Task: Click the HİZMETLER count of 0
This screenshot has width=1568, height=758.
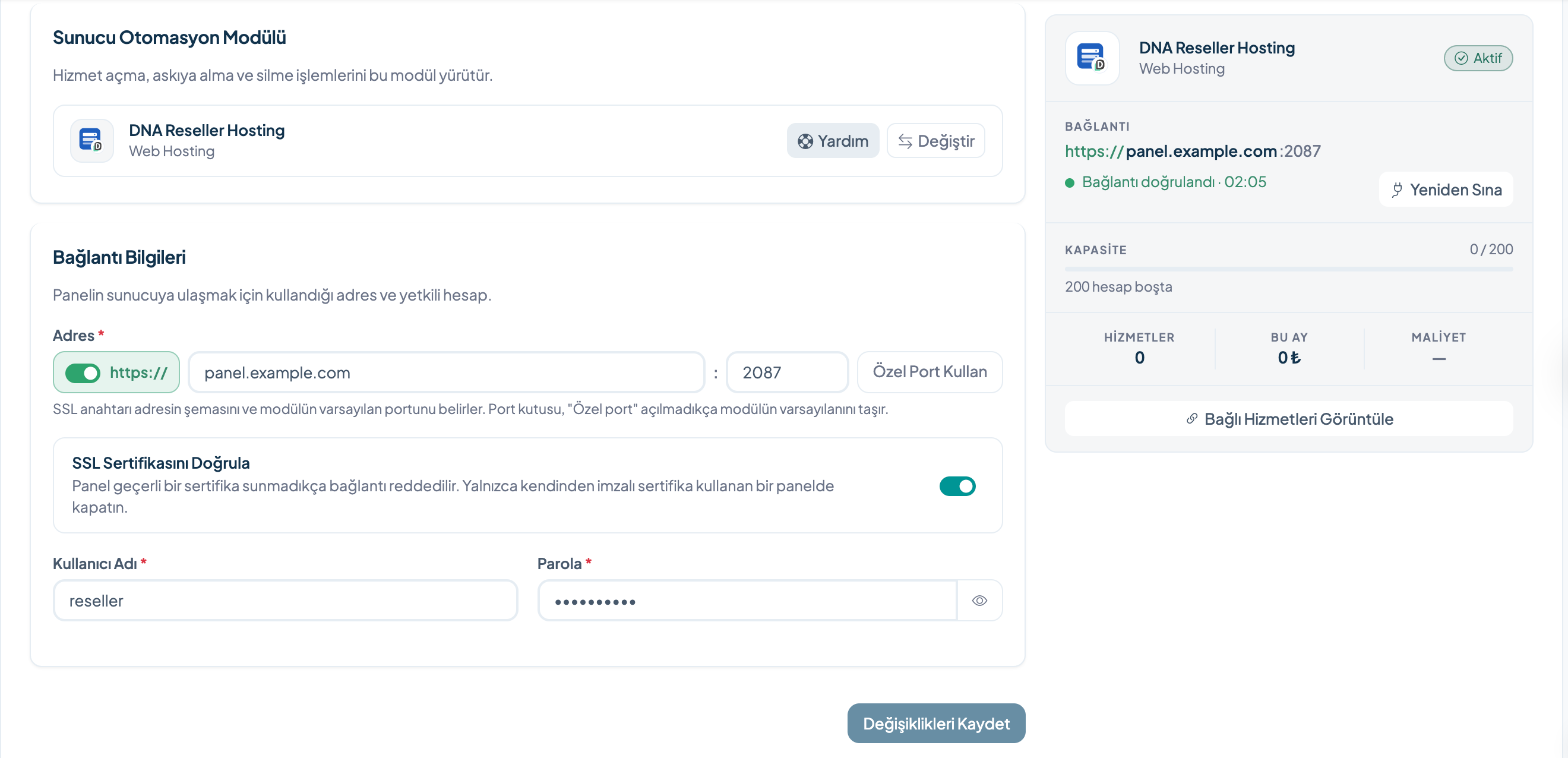Action: (1140, 357)
